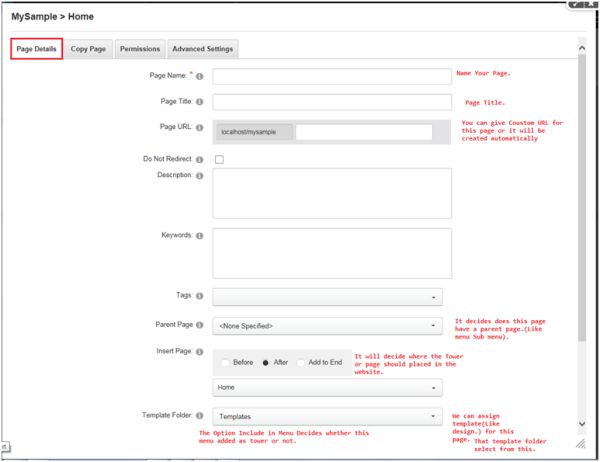Screen dimensions: 600x462
Task: Click into the Keywords text area
Action: tap(332, 253)
